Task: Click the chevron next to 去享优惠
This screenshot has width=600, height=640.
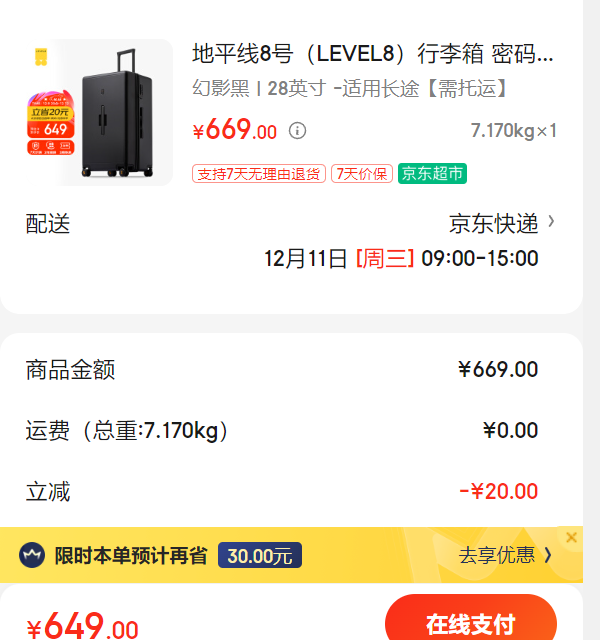Action: point(548,555)
